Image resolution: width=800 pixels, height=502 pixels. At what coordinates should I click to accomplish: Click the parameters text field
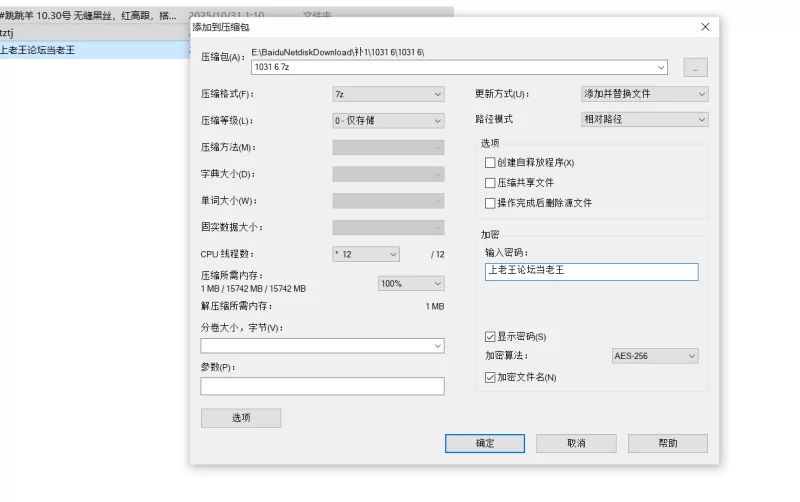click(322, 386)
